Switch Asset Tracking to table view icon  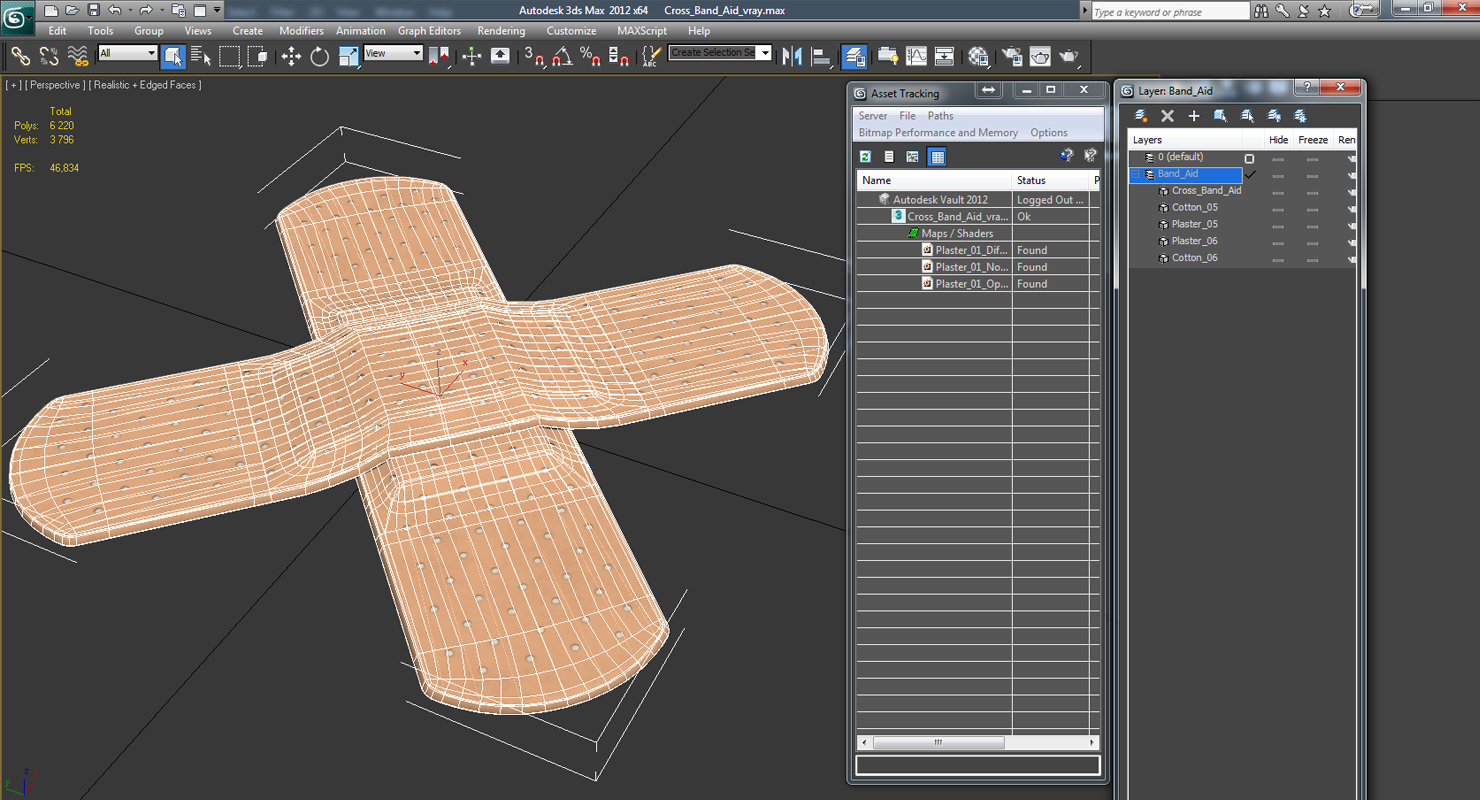(x=937, y=157)
